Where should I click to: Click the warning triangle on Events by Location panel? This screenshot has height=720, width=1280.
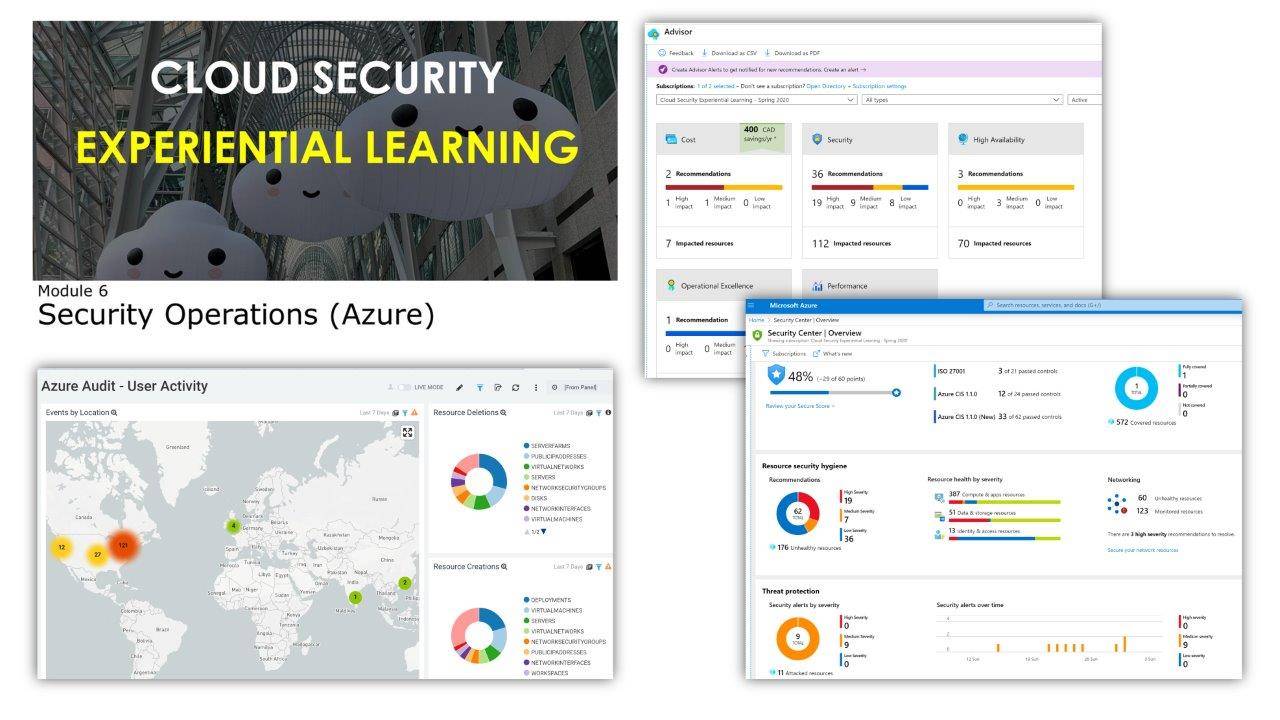[414, 412]
